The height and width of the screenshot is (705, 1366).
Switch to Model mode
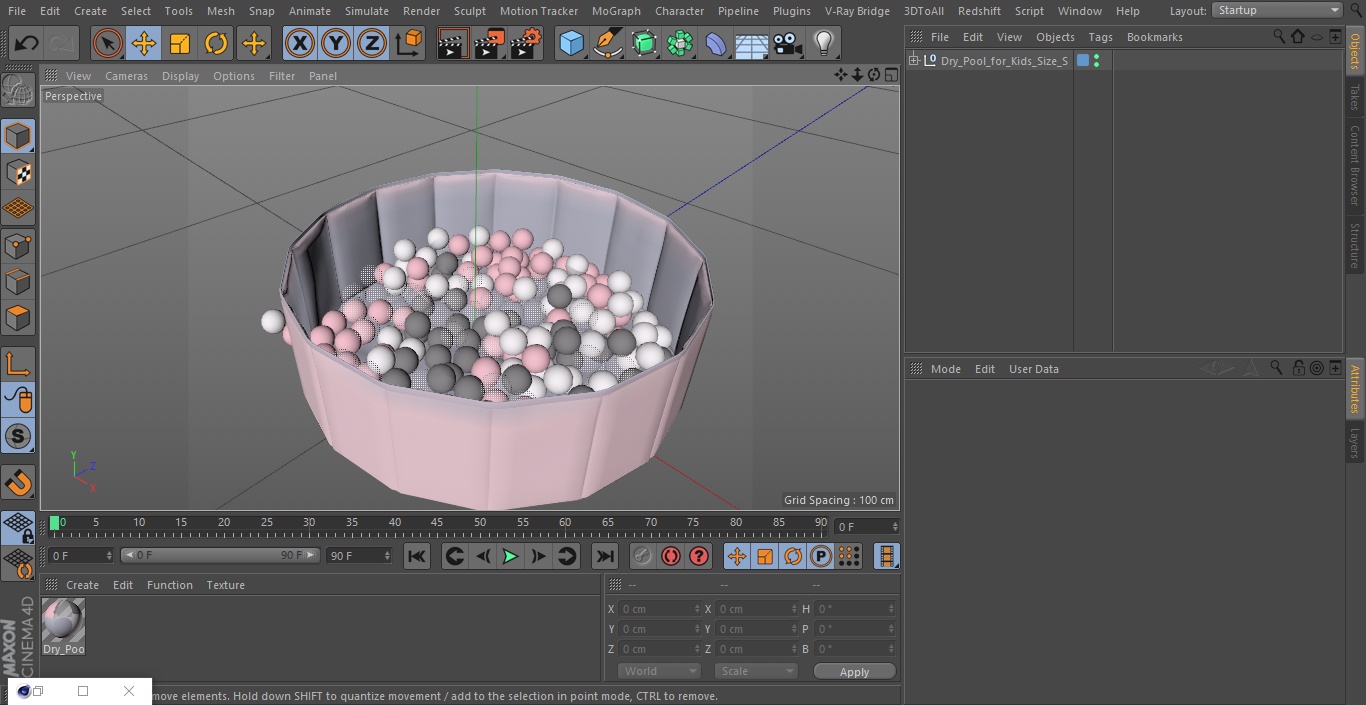(x=18, y=136)
